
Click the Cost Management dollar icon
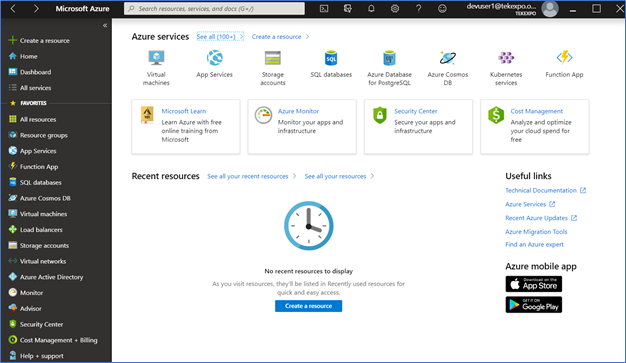(496, 115)
